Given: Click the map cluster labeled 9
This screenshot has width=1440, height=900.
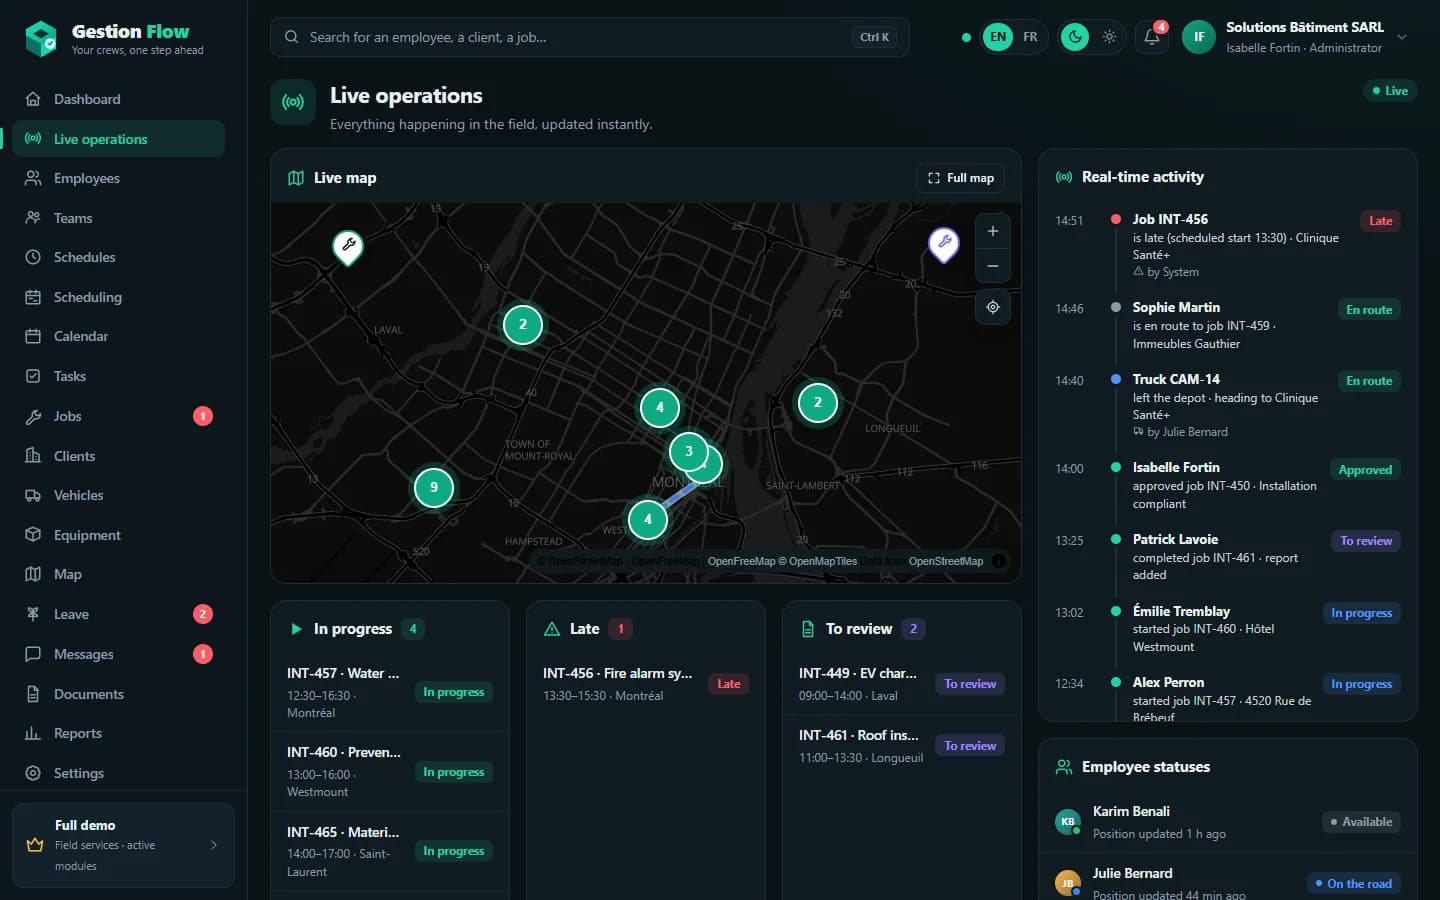Looking at the screenshot, I should coord(434,488).
